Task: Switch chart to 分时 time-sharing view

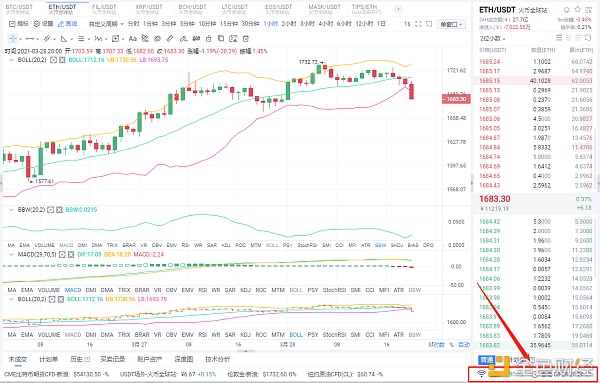Action: point(134,24)
